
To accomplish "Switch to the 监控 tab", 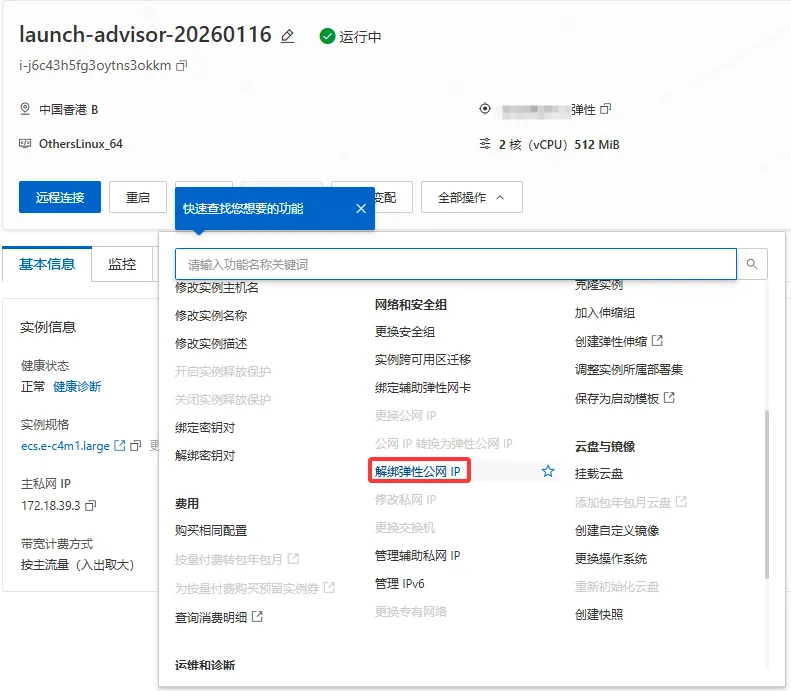I will click(122, 264).
